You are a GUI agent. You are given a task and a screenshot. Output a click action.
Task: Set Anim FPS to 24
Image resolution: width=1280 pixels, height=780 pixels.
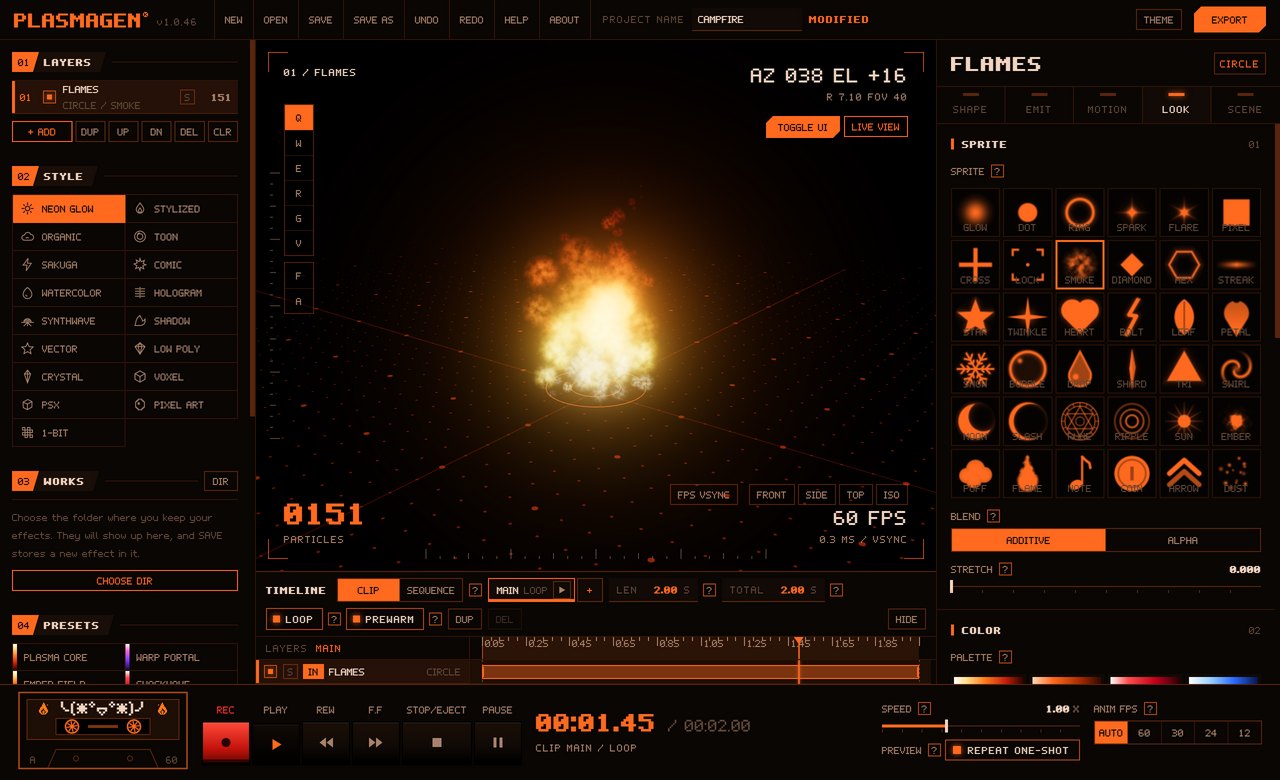pos(1211,733)
